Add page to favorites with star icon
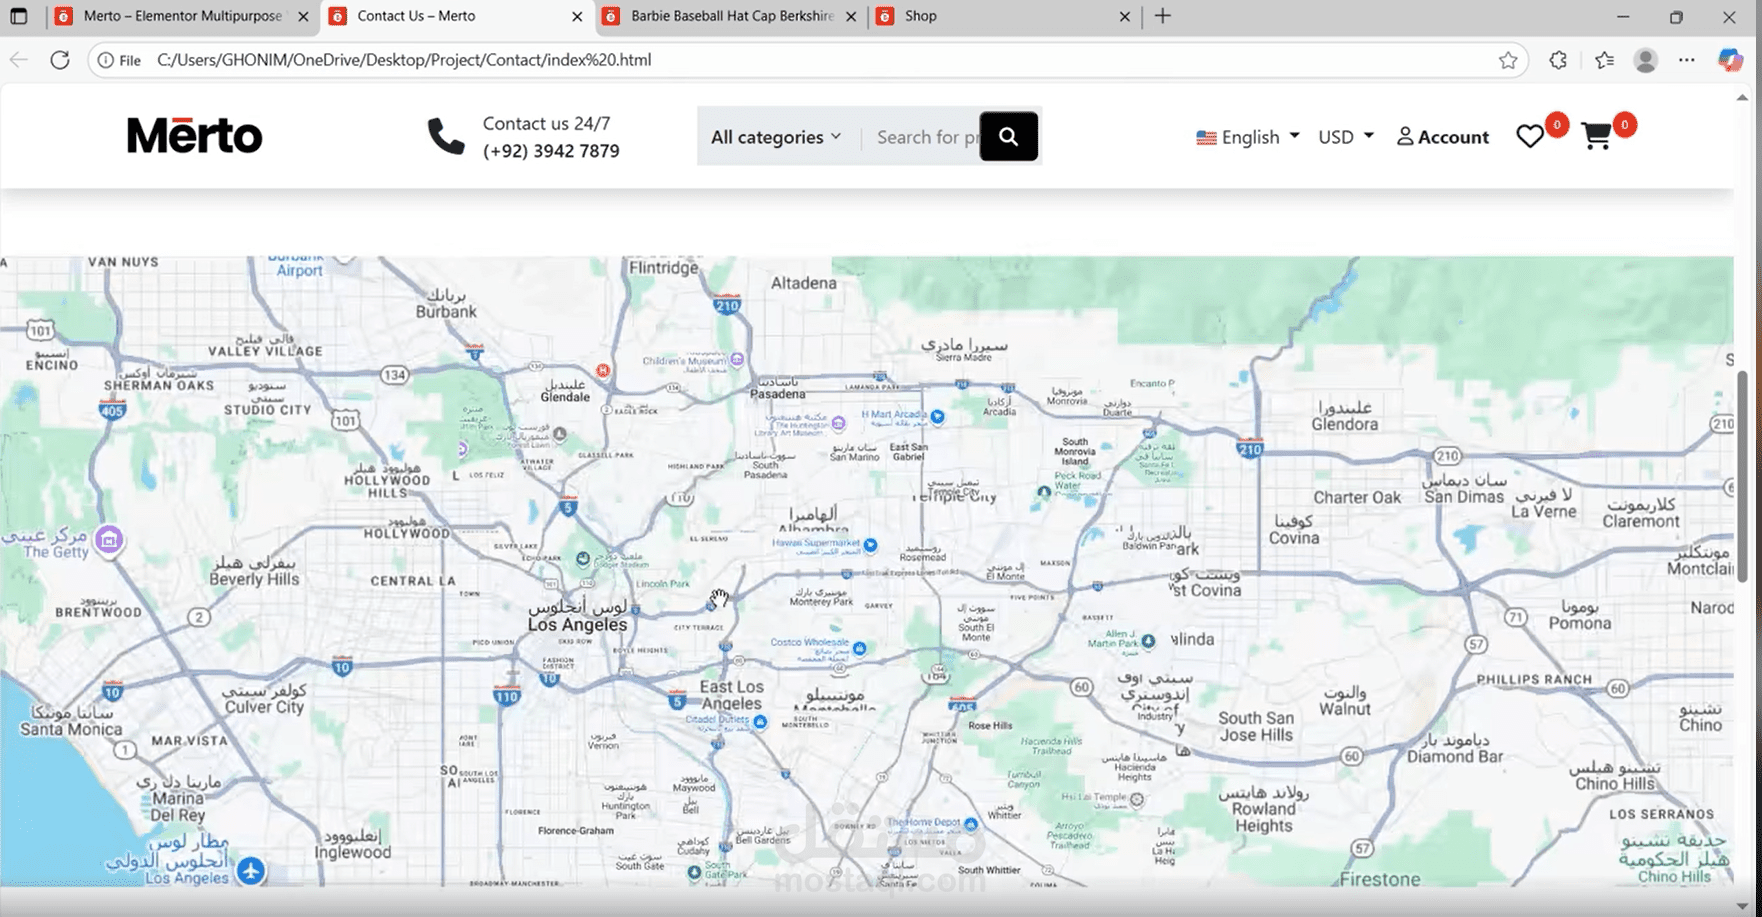This screenshot has width=1762, height=917. click(x=1508, y=60)
